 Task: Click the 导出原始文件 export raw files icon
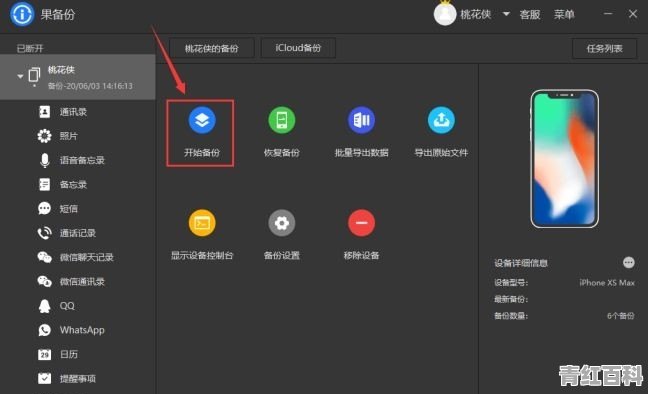(x=441, y=120)
